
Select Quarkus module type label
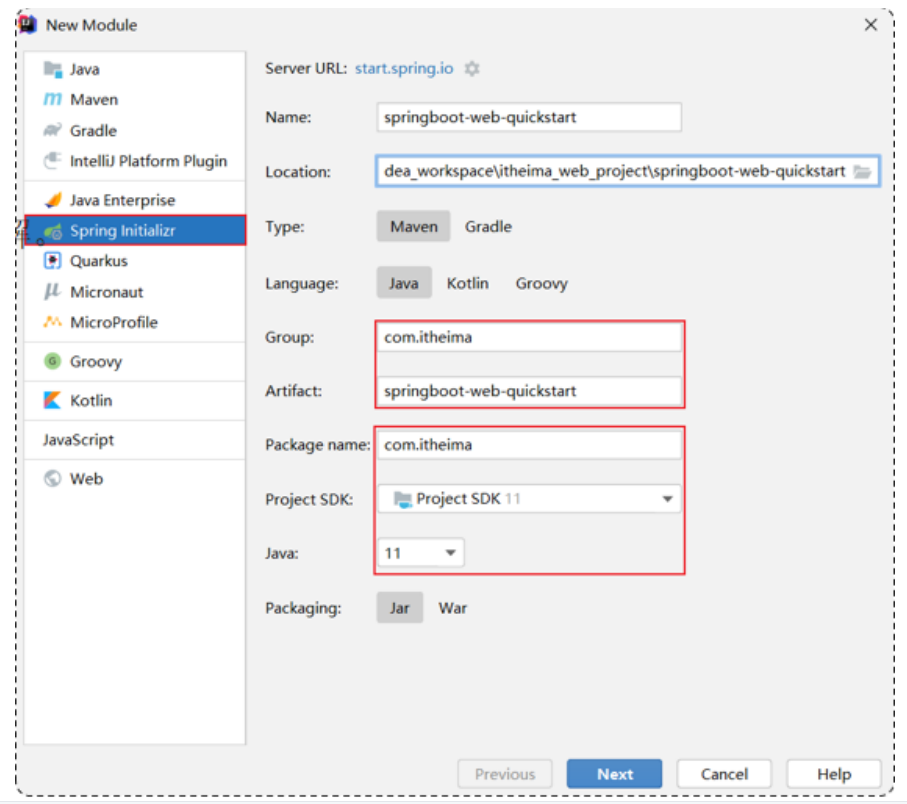[98, 261]
